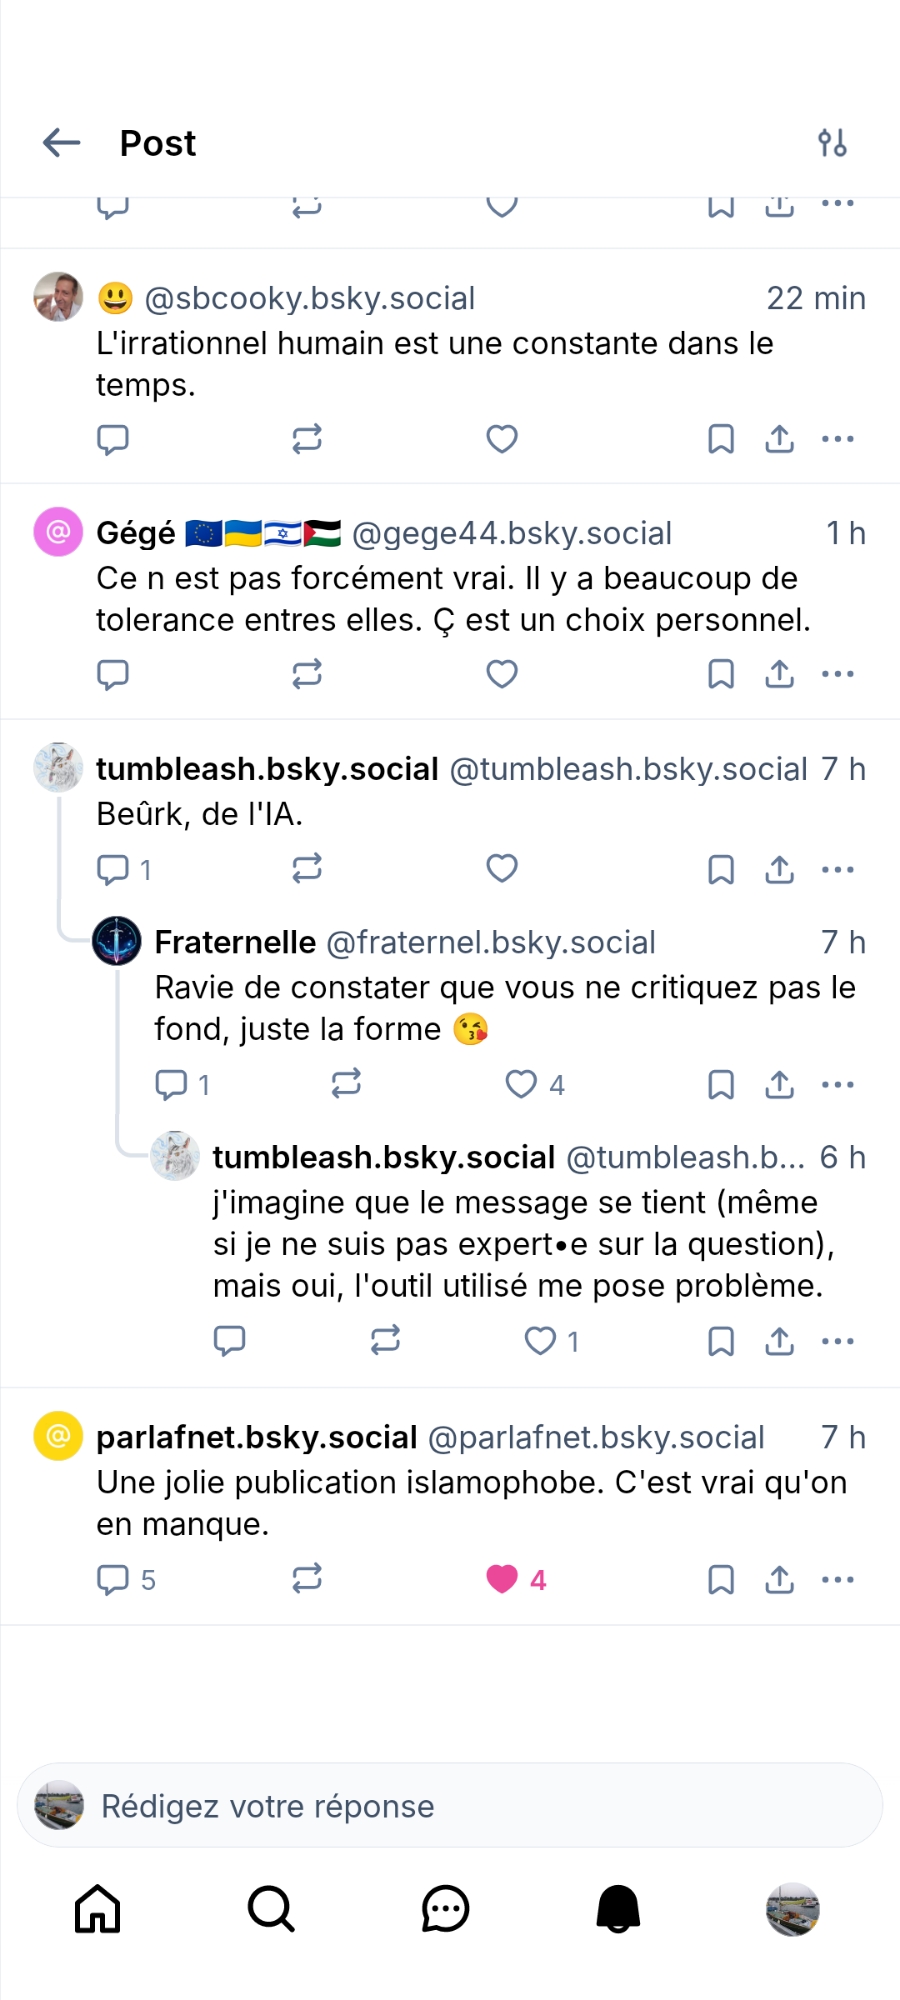The width and height of the screenshot is (900, 2000).
Task: Open more options on parlafnet's post
Action: point(838,1579)
